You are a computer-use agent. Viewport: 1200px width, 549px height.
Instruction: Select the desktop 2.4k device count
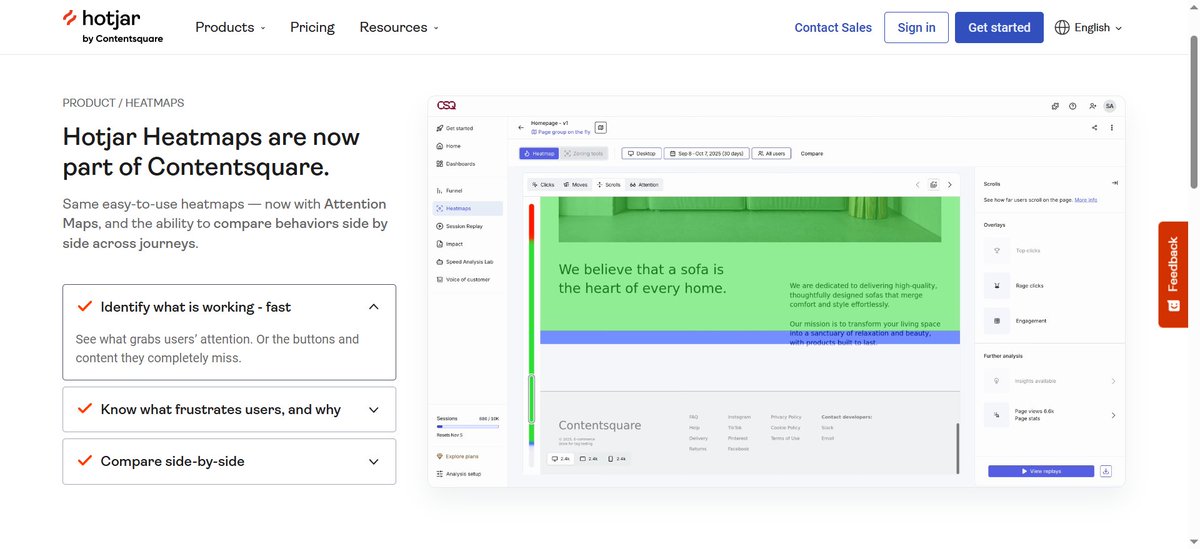tap(561, 459)
